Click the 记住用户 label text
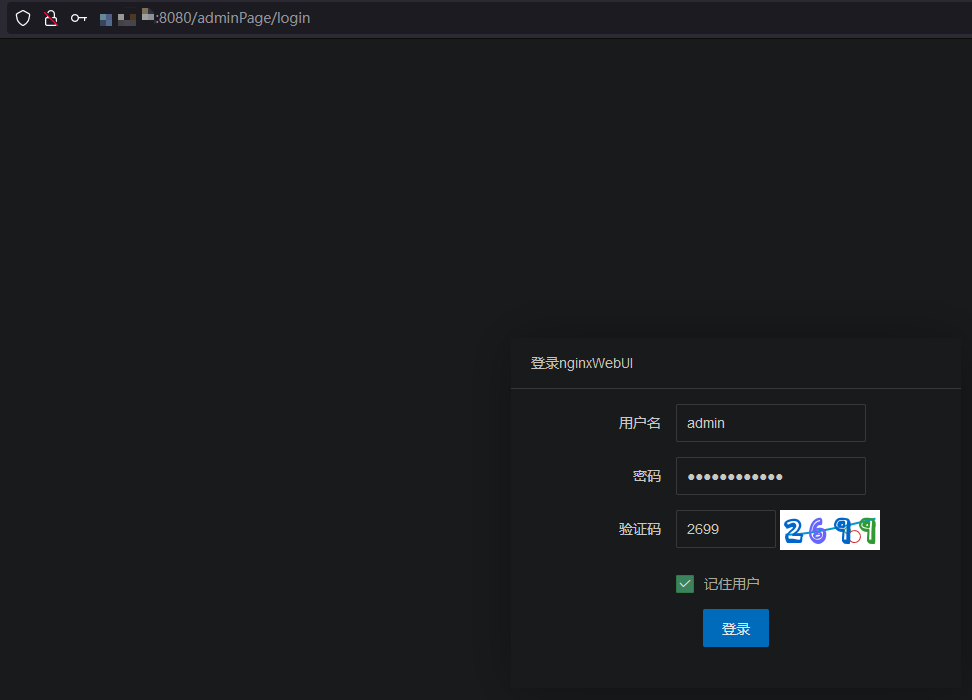Image resolution: width=972 pixels, height=700 pixels. click(x=731, y=584)
